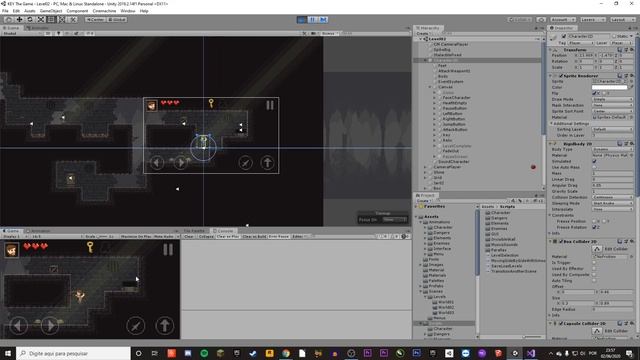Select the Rotate tool in toolbar
Screen dimensions: 640x360
click(x=30, y=19)
